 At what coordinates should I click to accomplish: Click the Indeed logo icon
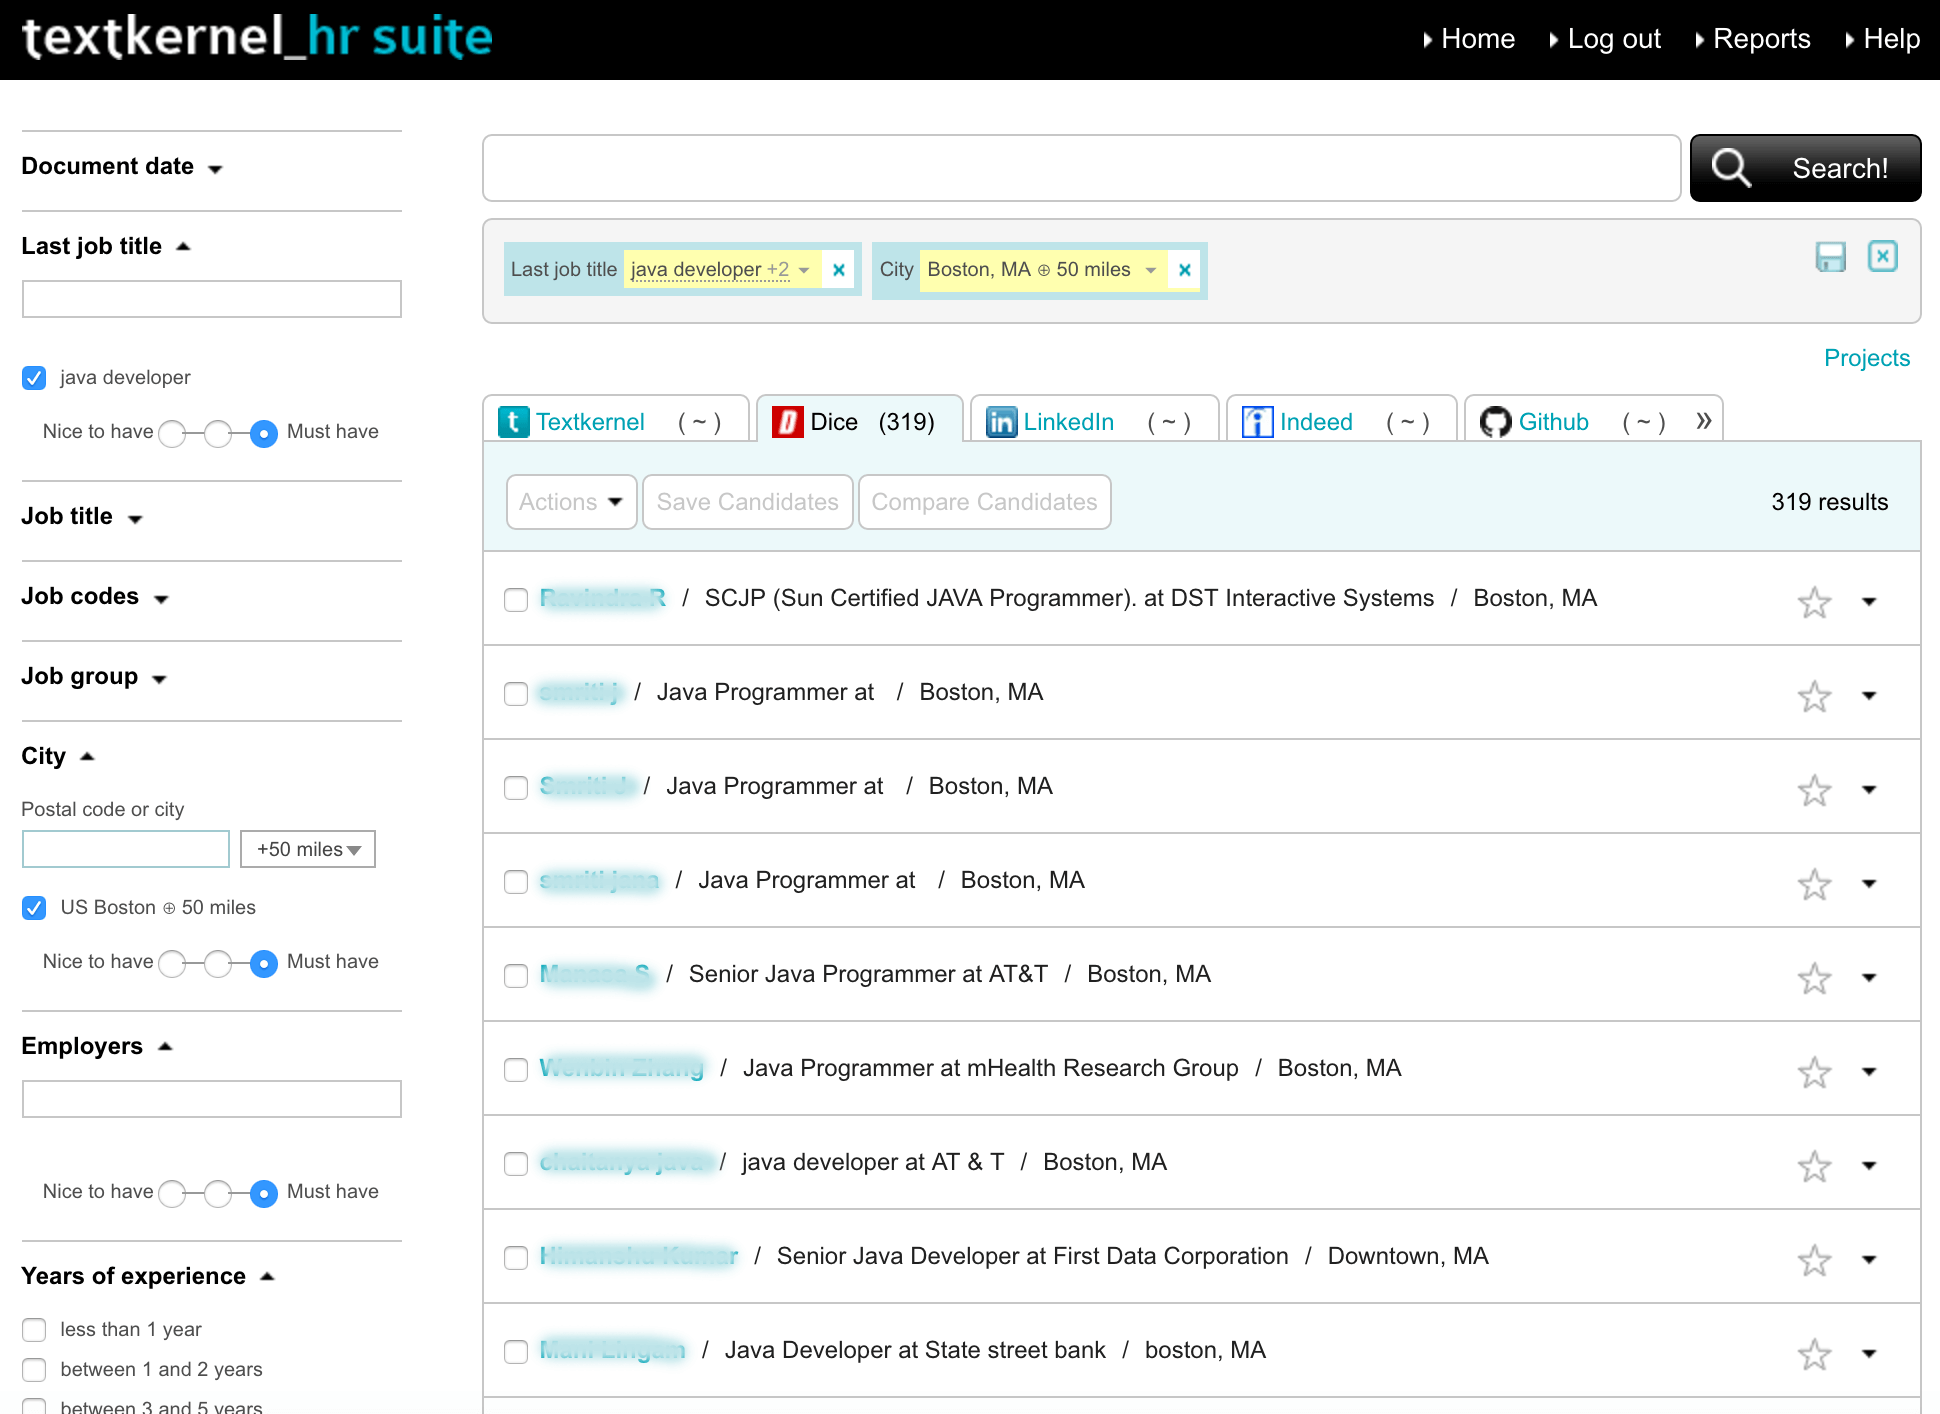point(1257,422)
